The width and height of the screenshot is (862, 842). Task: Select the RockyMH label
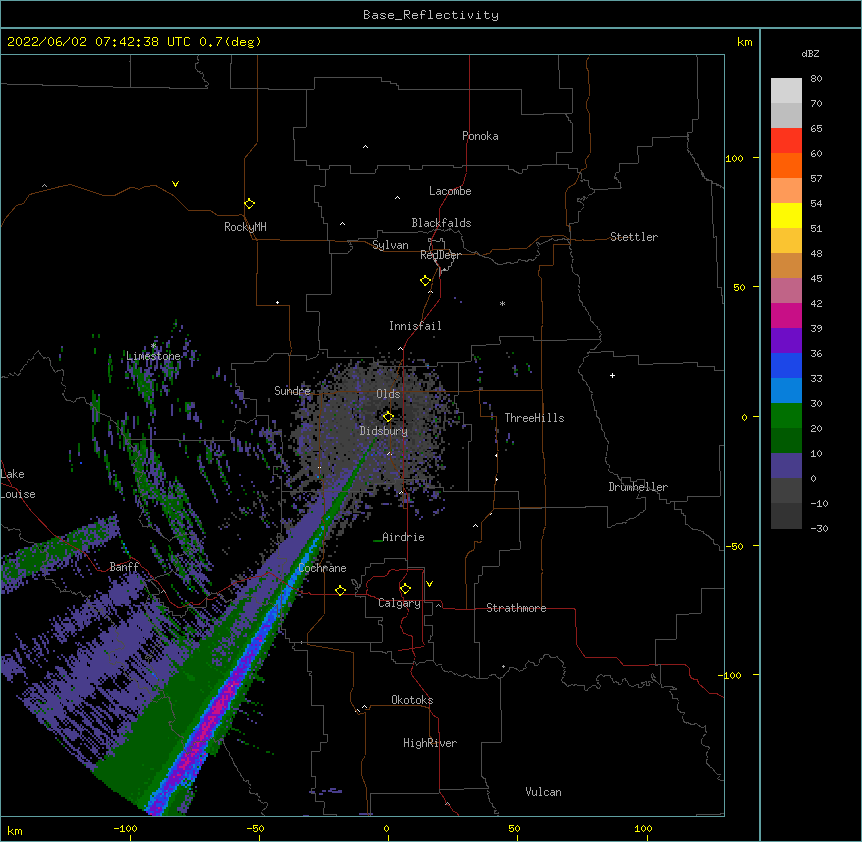coord(245,227)
